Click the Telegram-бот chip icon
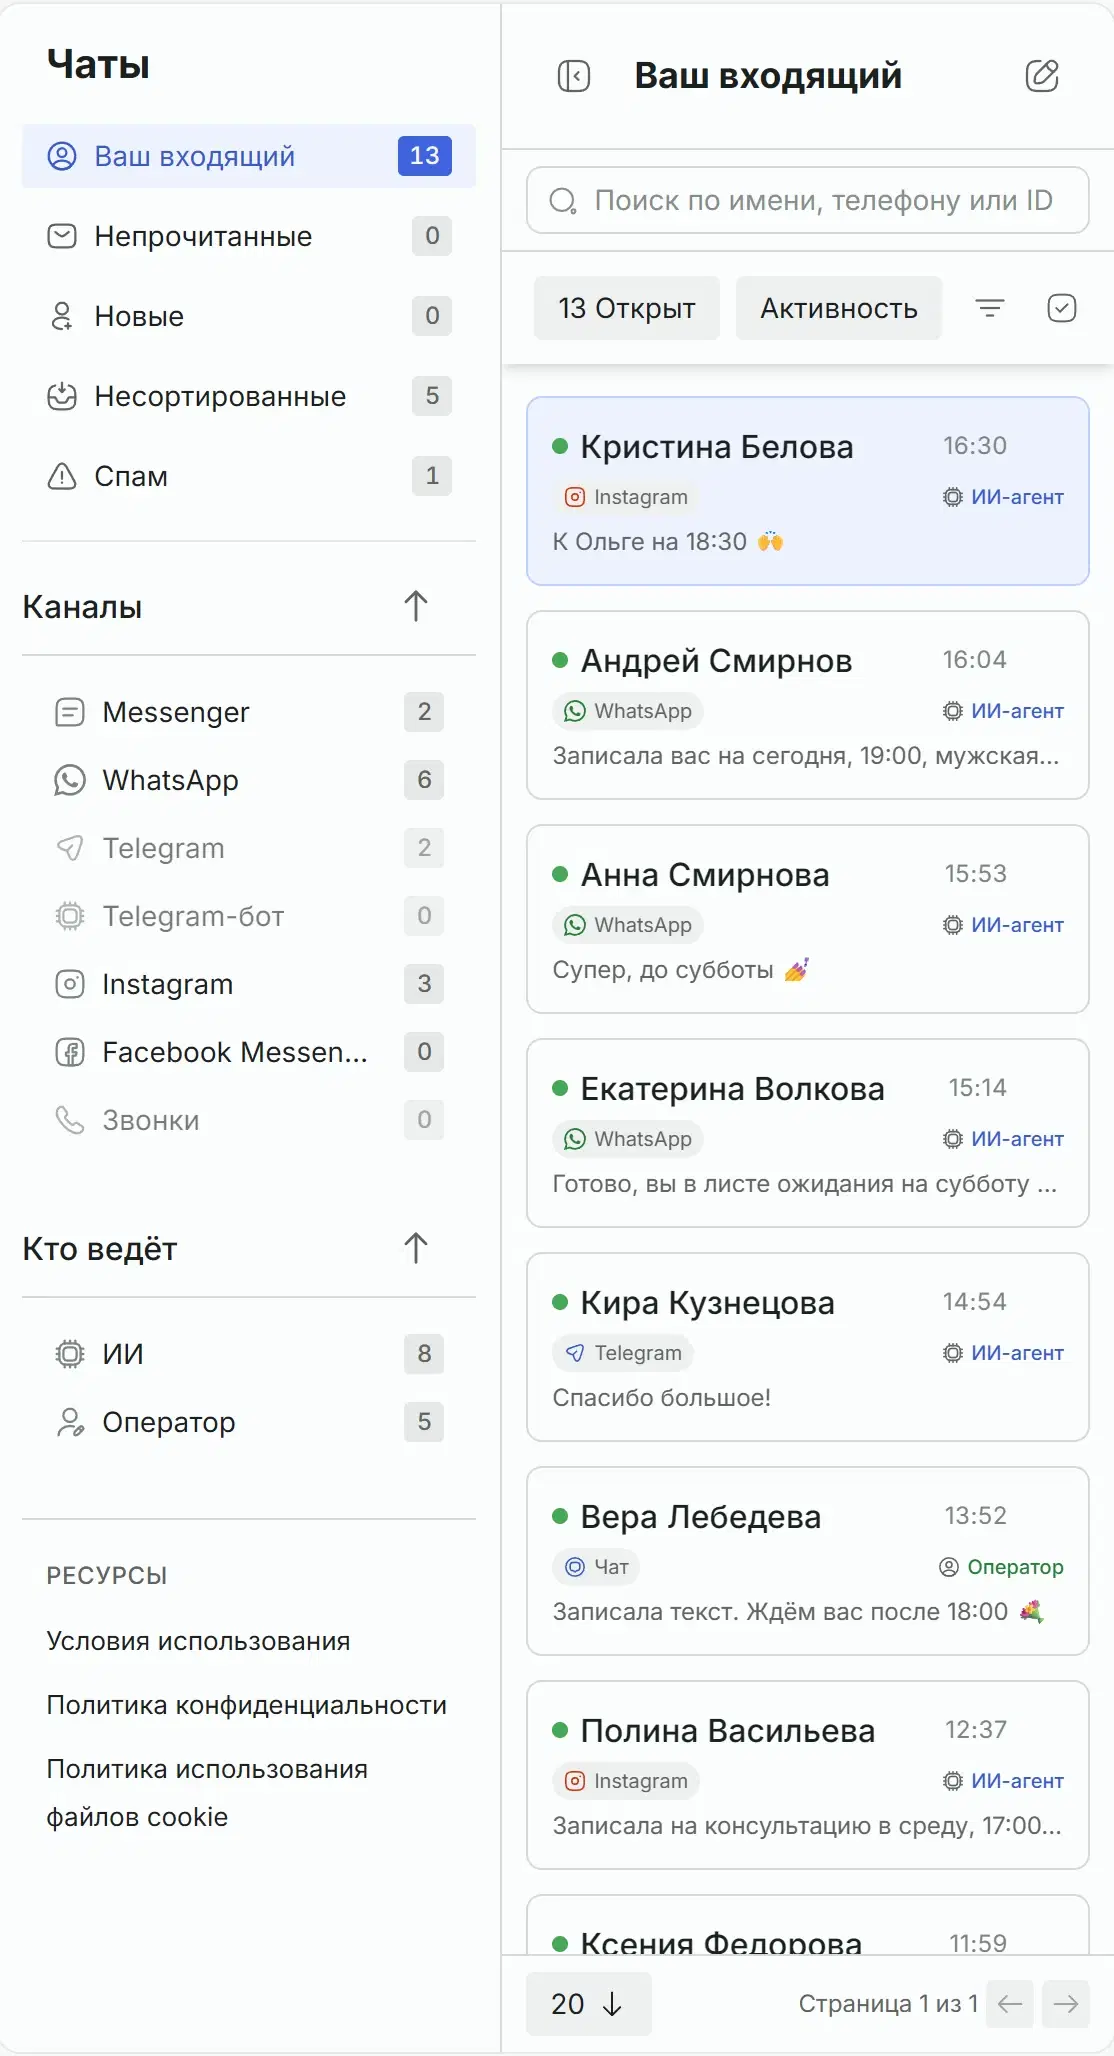This screenshot has height=2056, width=1114. 70,916
